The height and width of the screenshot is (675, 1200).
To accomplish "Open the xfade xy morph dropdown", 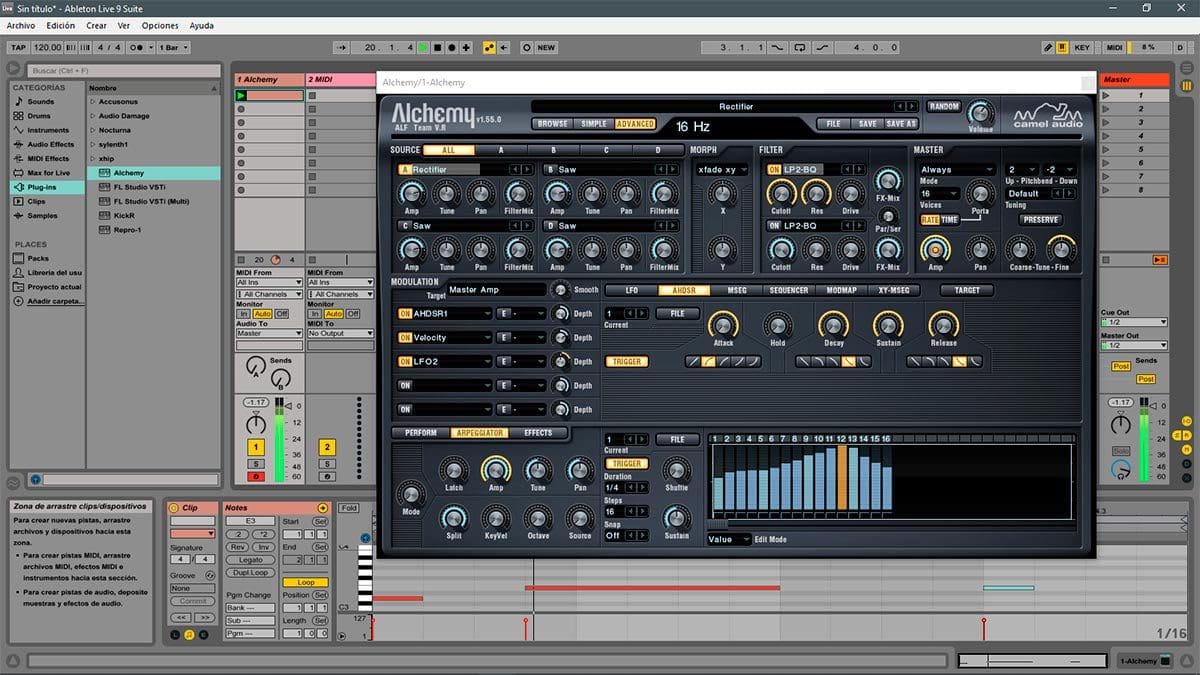I will click(722, 170).
